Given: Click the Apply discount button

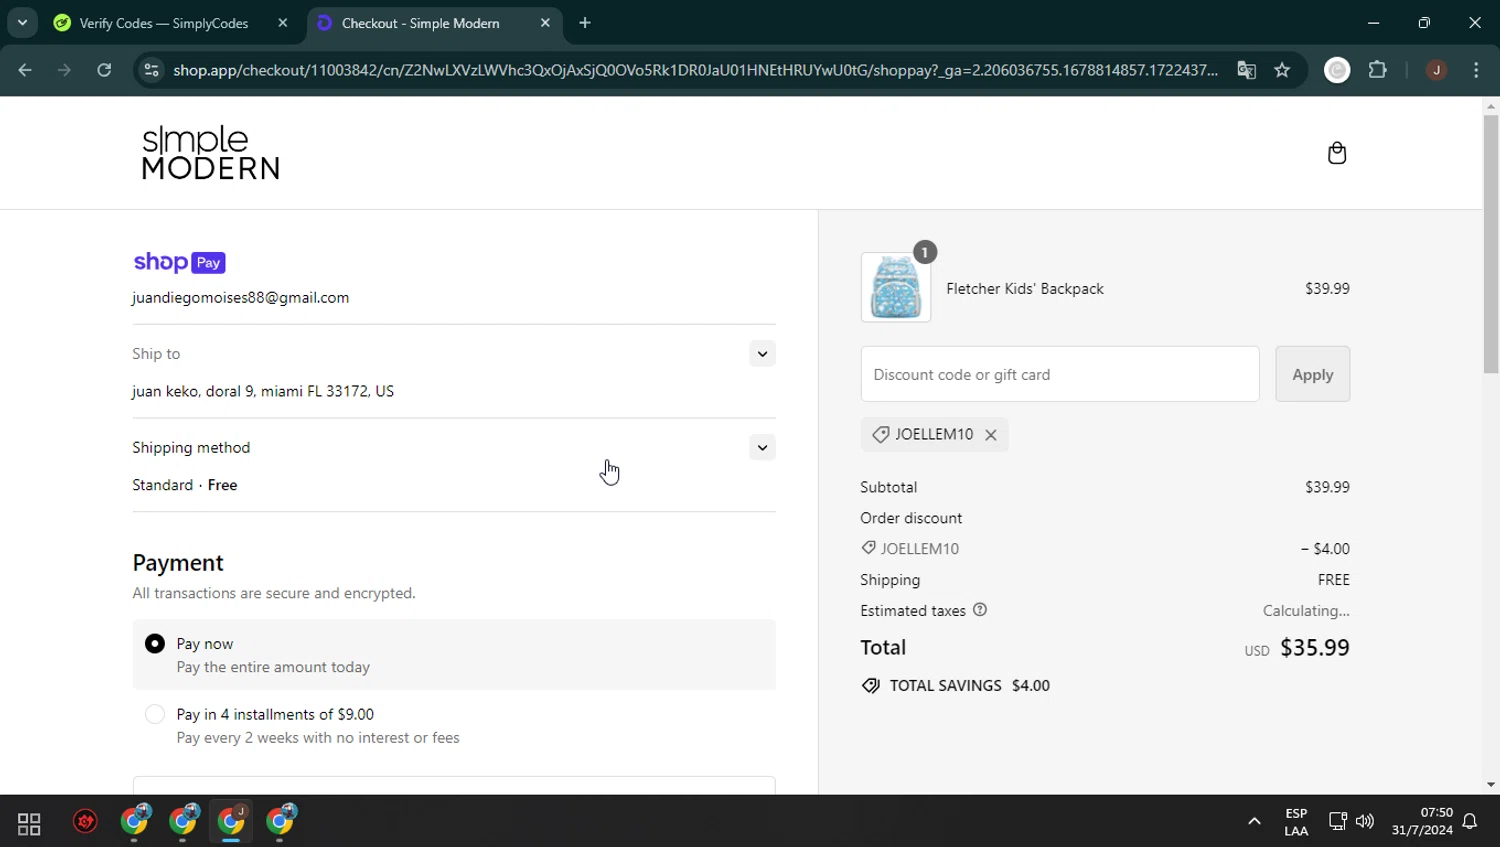Looking at the screenshot, I should 1312,374.
